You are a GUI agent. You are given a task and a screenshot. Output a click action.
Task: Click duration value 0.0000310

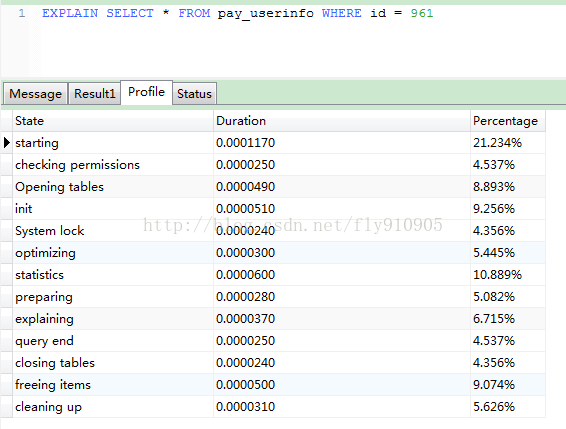click(245, 407)
